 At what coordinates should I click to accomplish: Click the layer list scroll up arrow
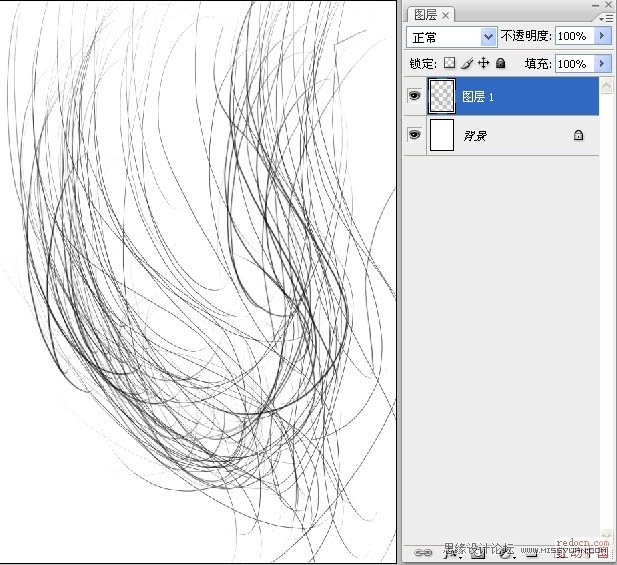click(x=606, y=85)
